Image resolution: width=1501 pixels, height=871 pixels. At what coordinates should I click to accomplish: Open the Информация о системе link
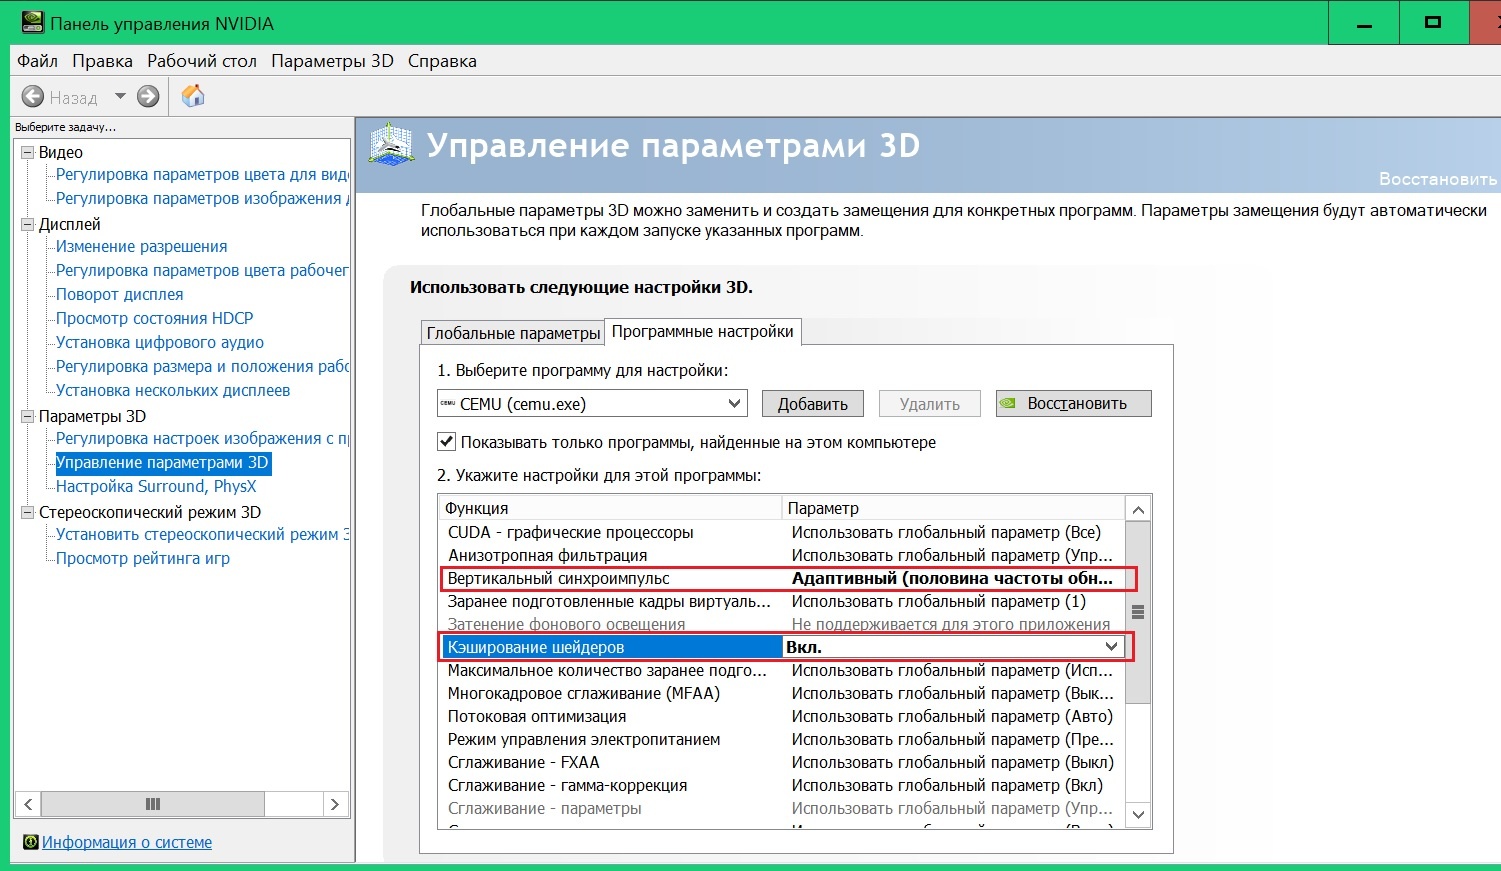pyautogui.click(x=127, y=842)
